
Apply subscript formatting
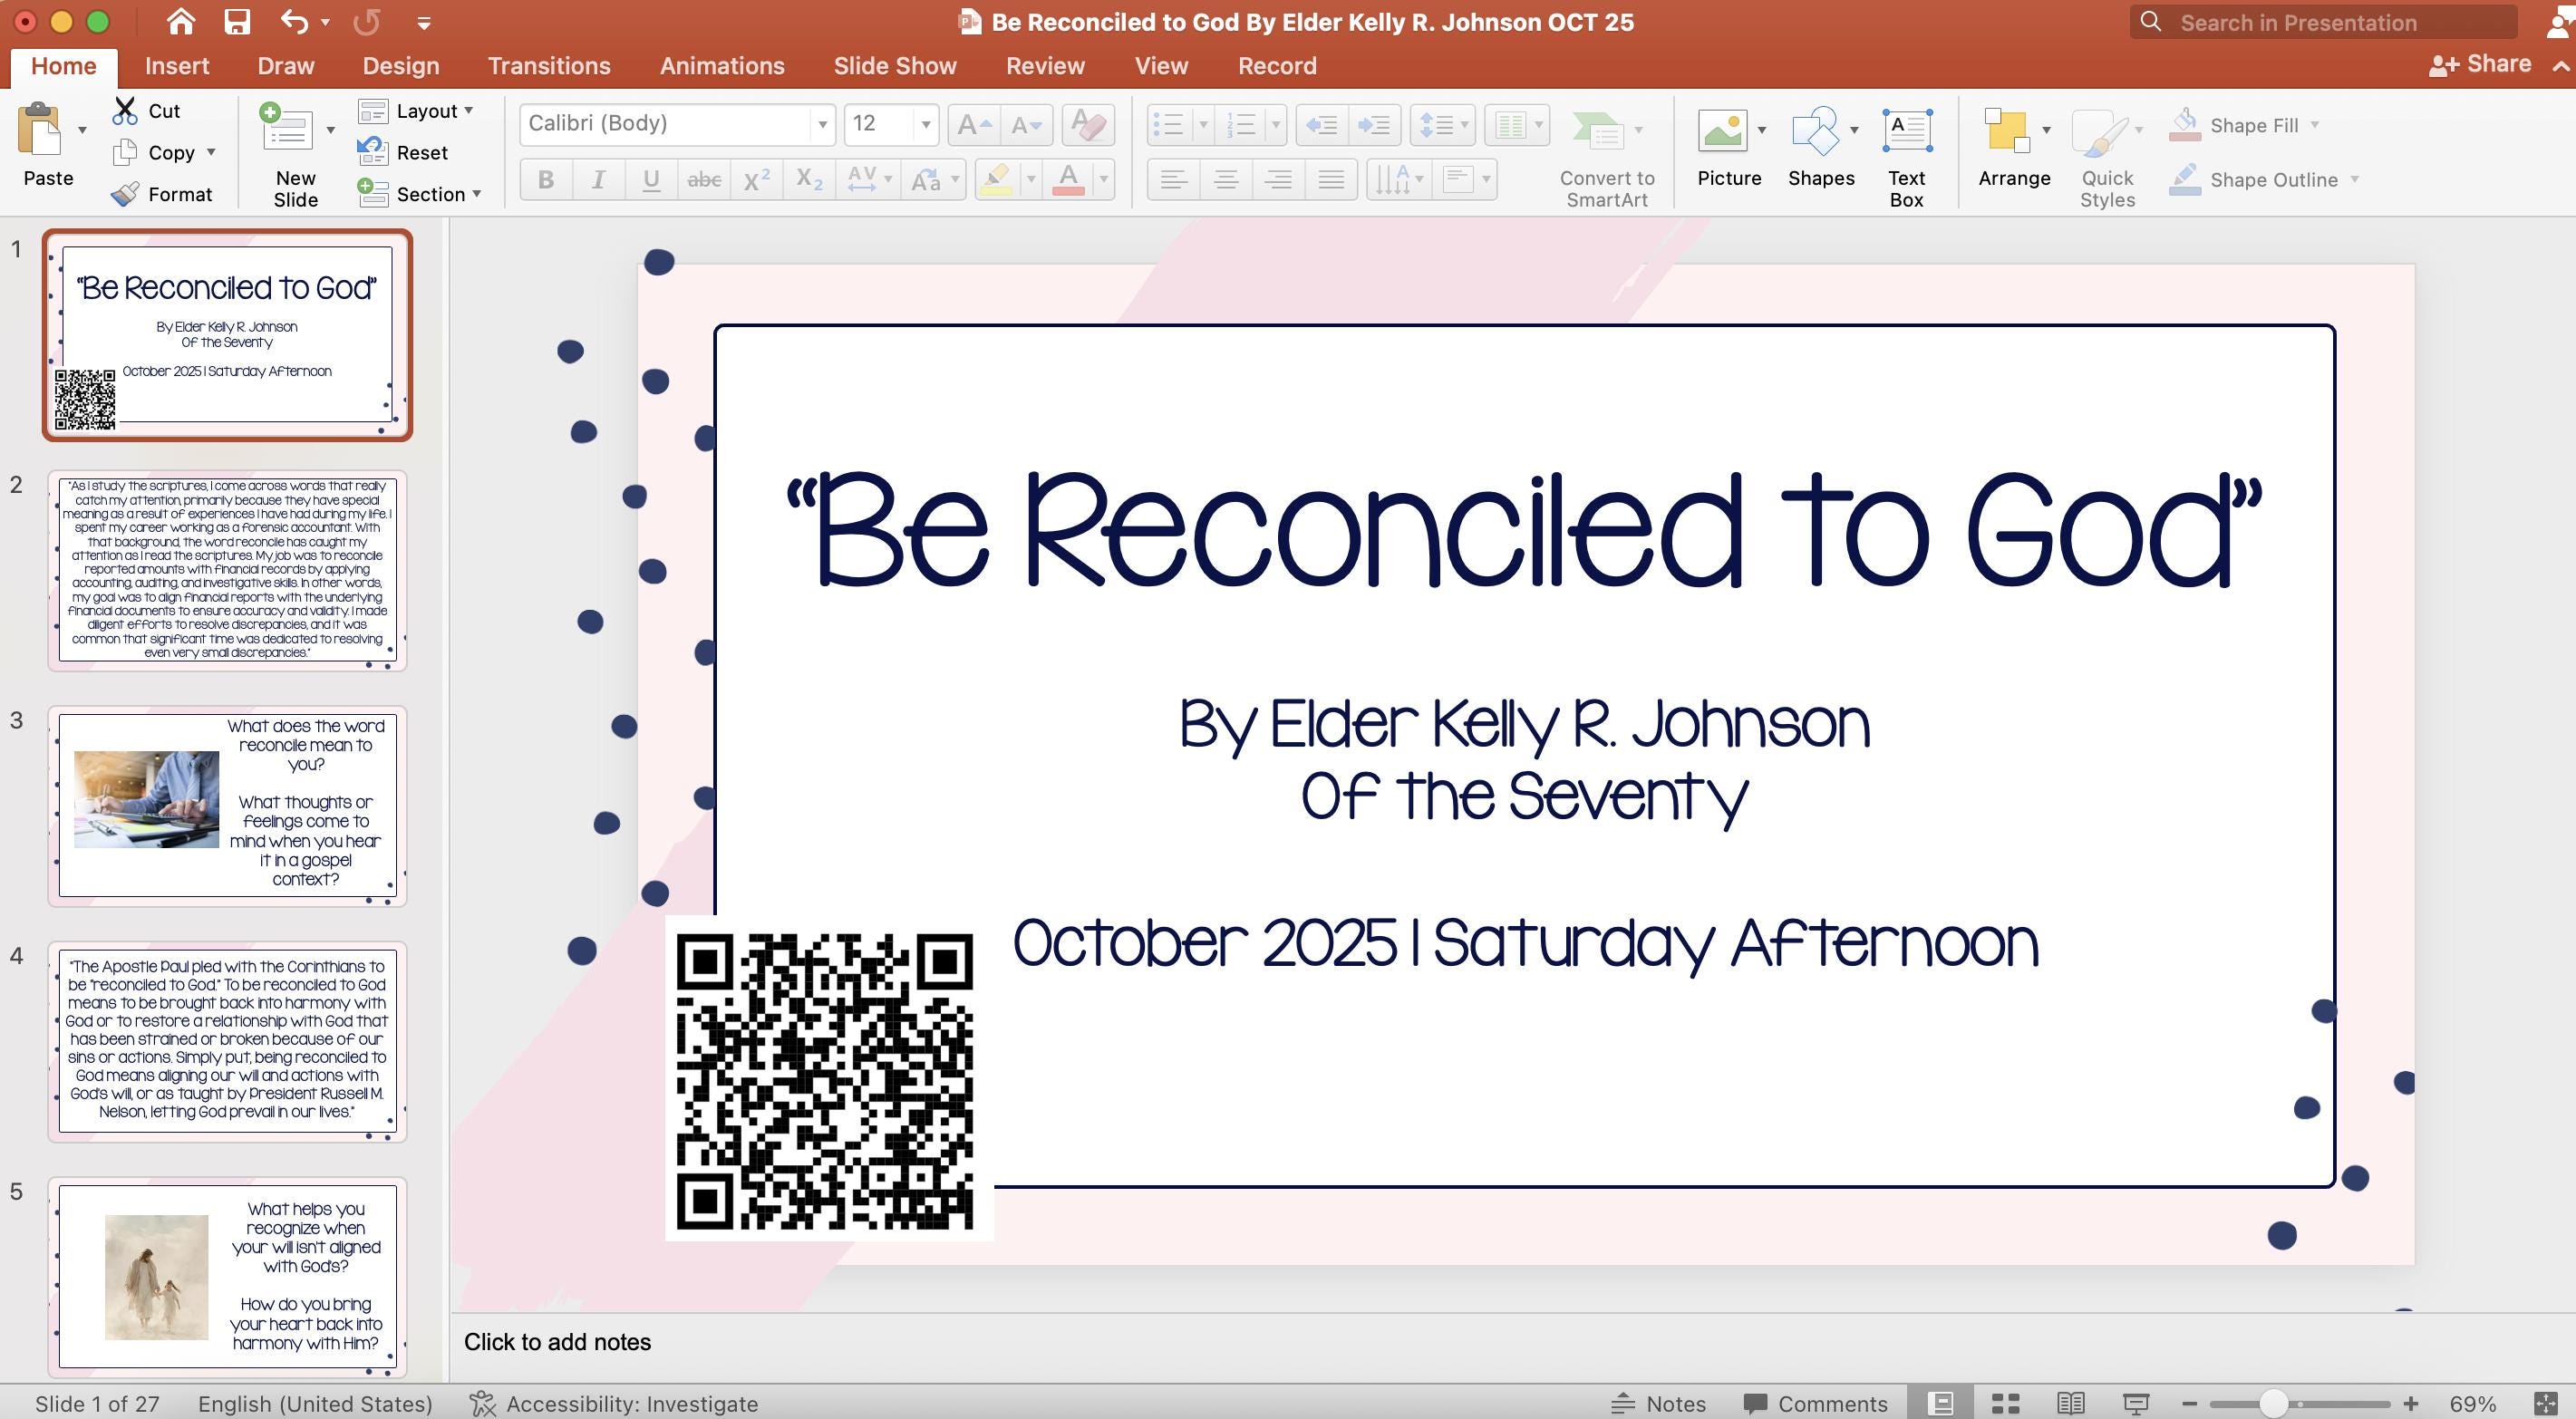click(809, 180)
